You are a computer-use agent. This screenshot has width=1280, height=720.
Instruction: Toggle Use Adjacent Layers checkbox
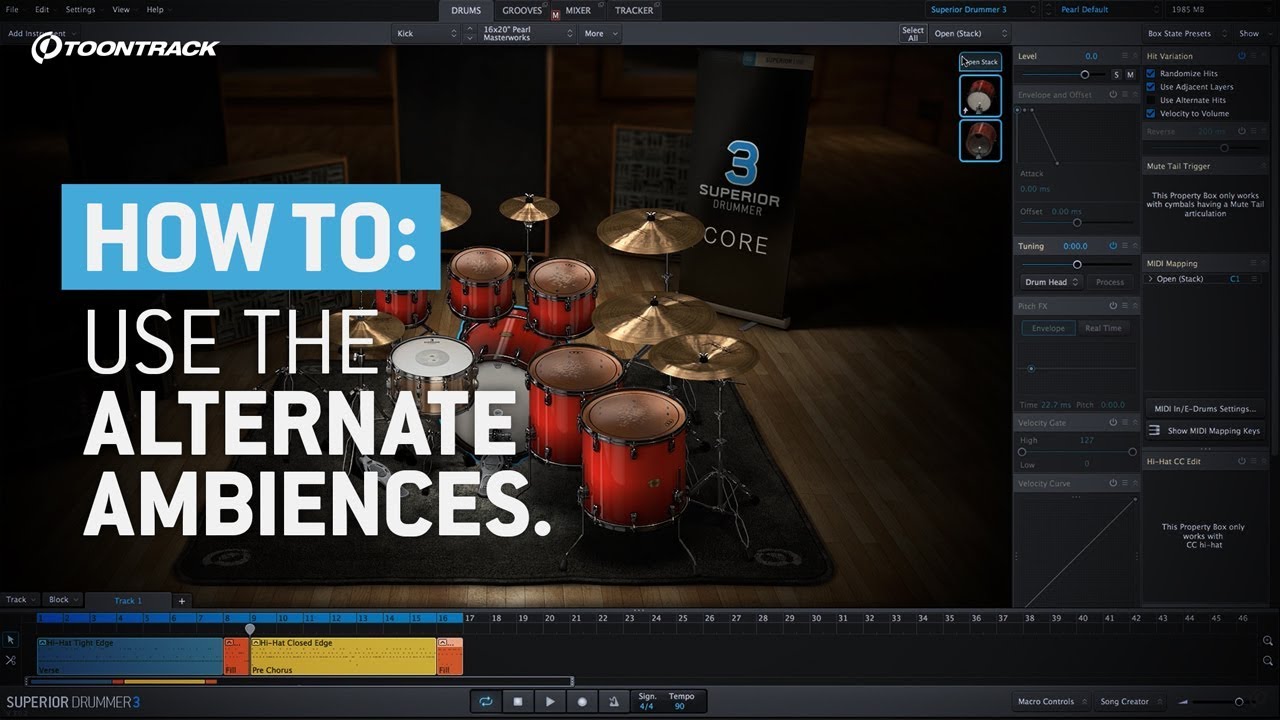pyautogui.click(x=1151, y=87)
